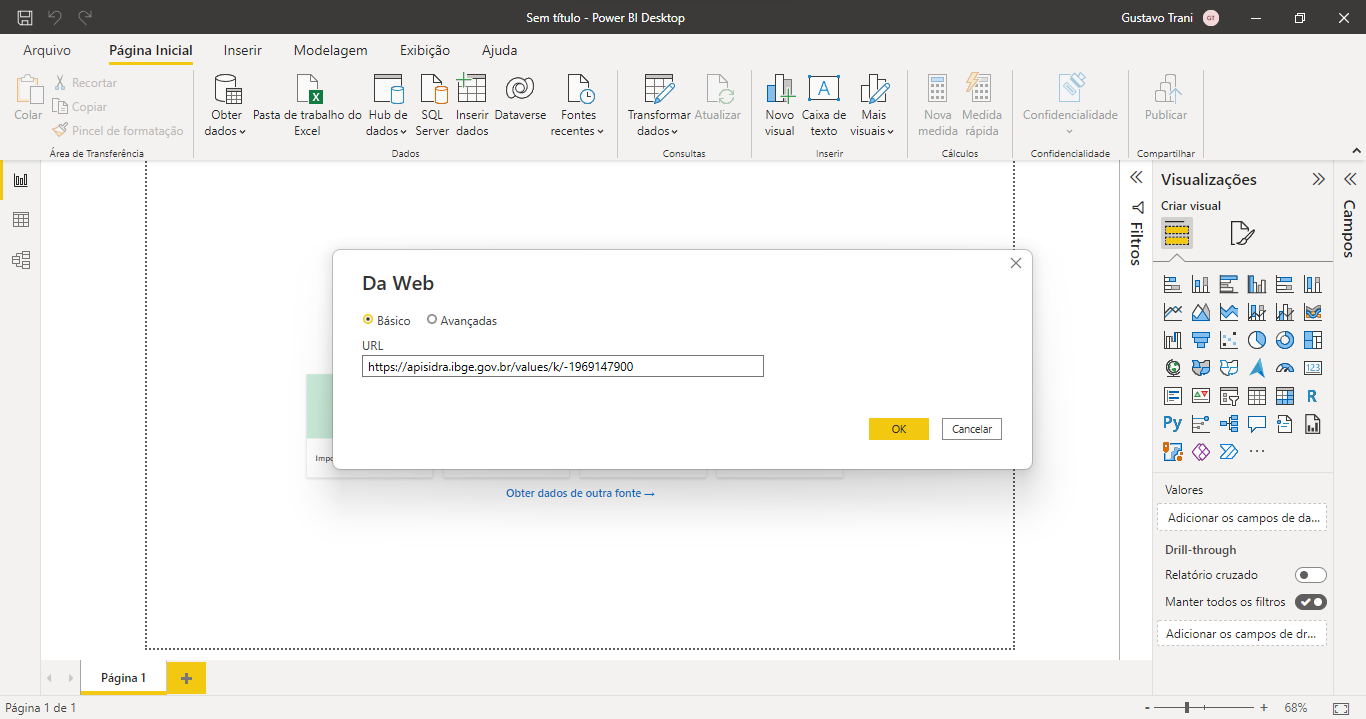This screenshot has height=719, width=1366.
Task: Confirm the URL with OK
Action: point(899,429)
